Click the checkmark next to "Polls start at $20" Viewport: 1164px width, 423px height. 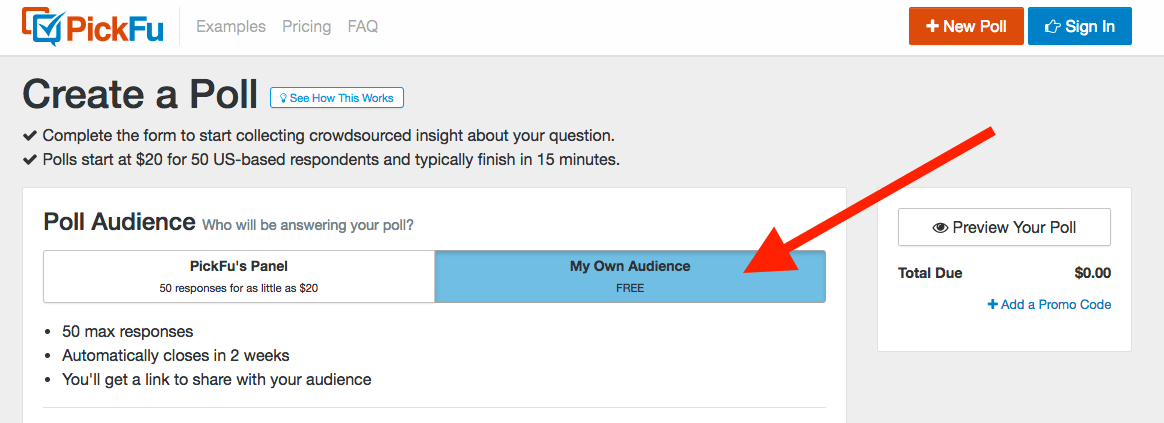[30, 160]
